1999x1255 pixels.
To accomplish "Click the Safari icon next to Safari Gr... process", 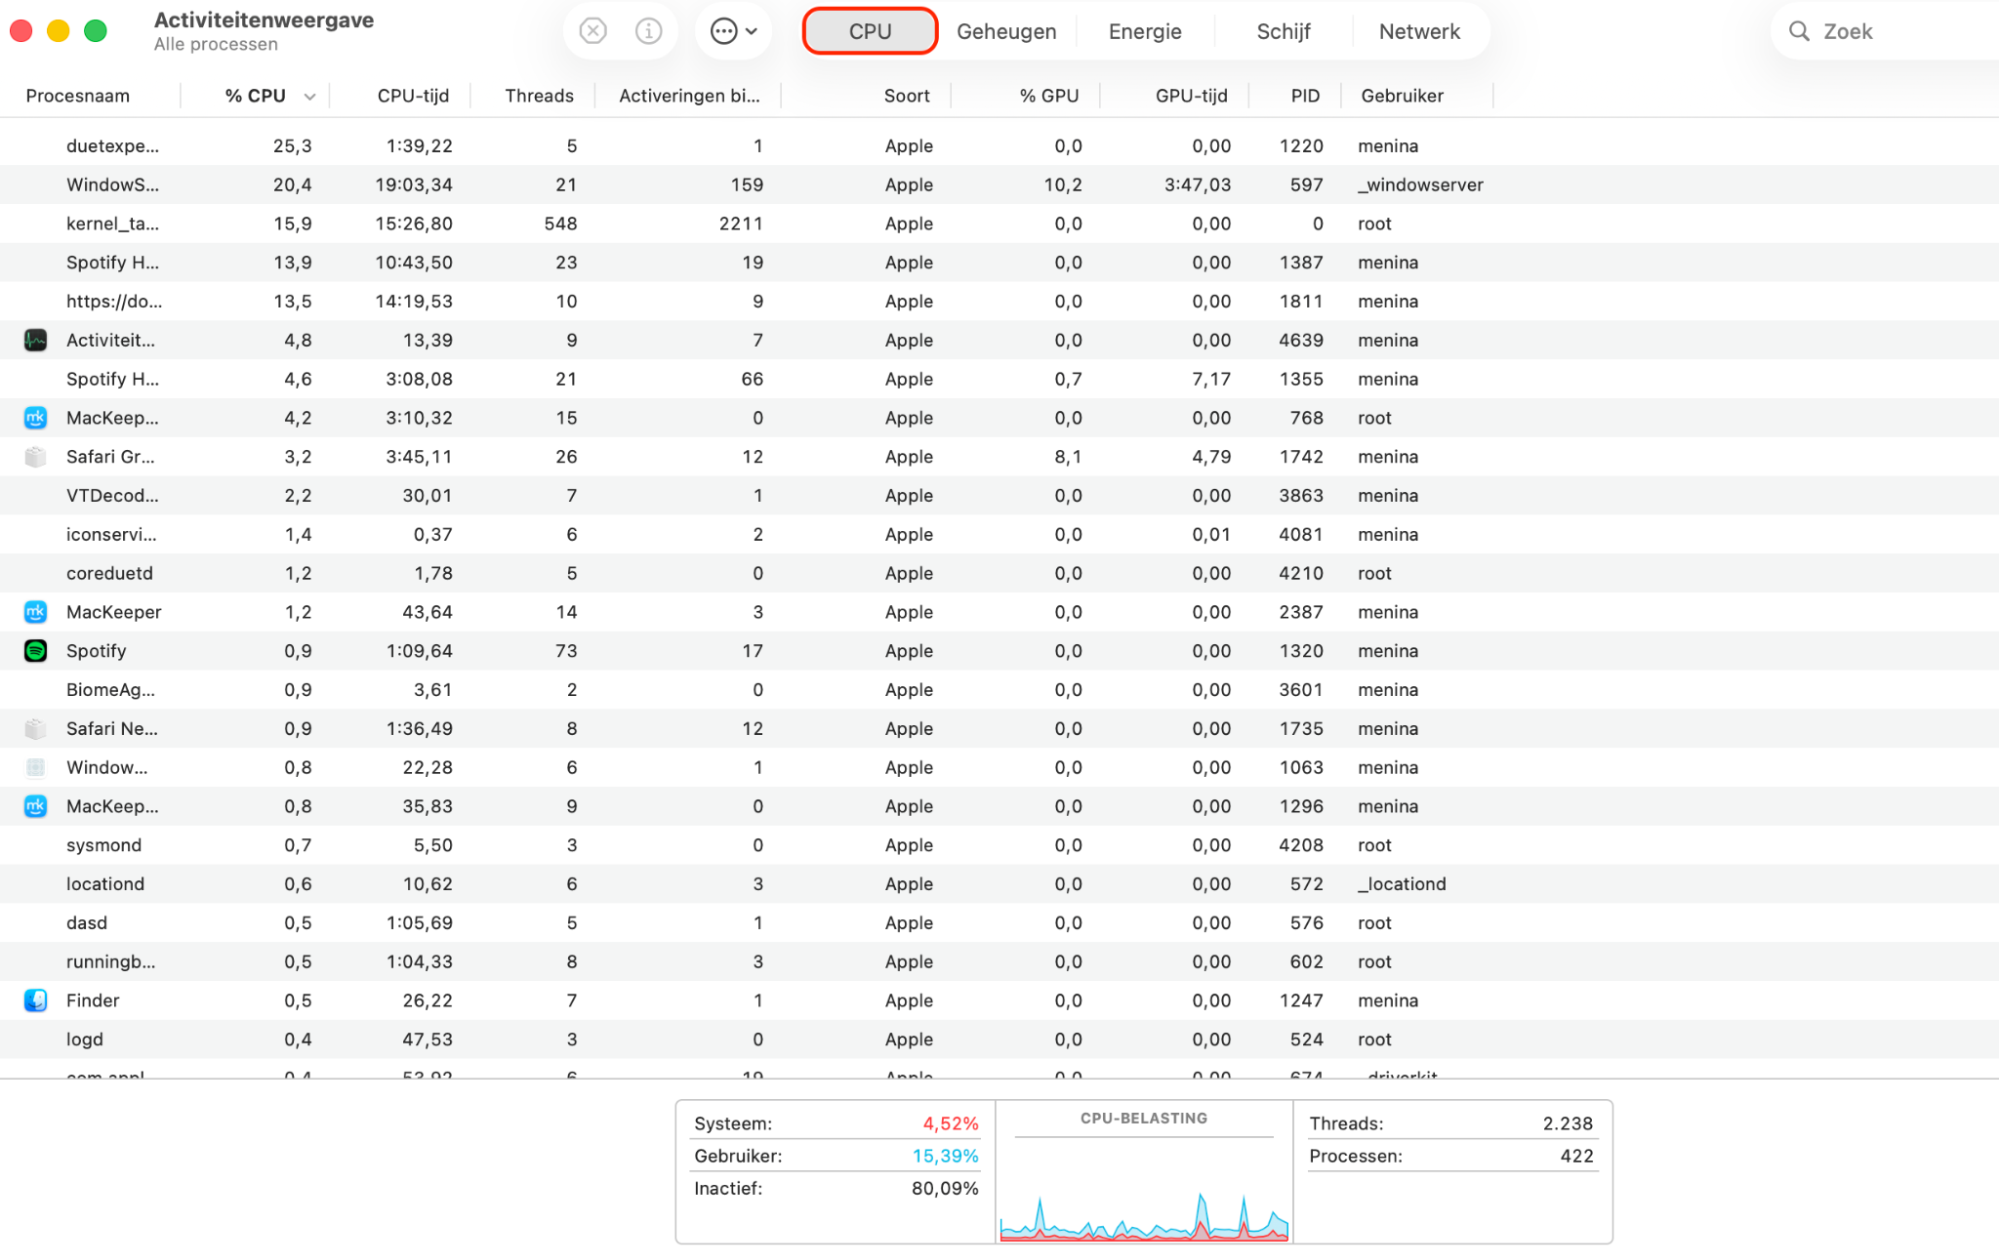I will (35, 456).
